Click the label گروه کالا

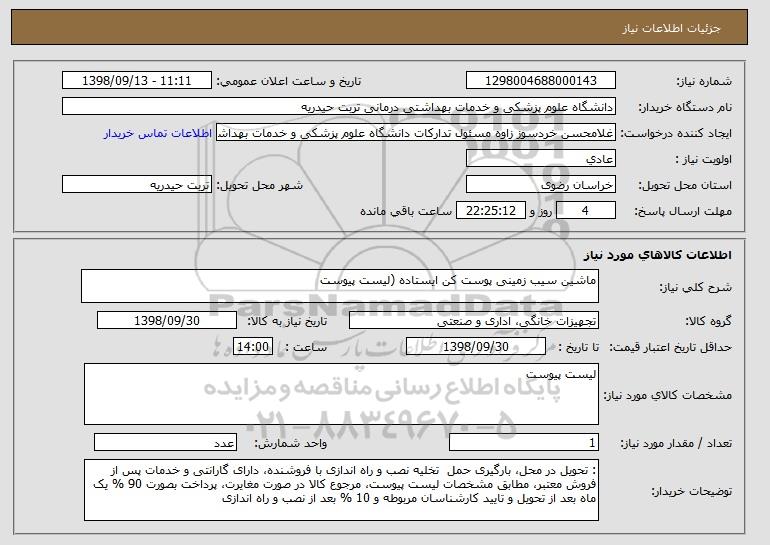pyautogui.click(x=708, y=322)
